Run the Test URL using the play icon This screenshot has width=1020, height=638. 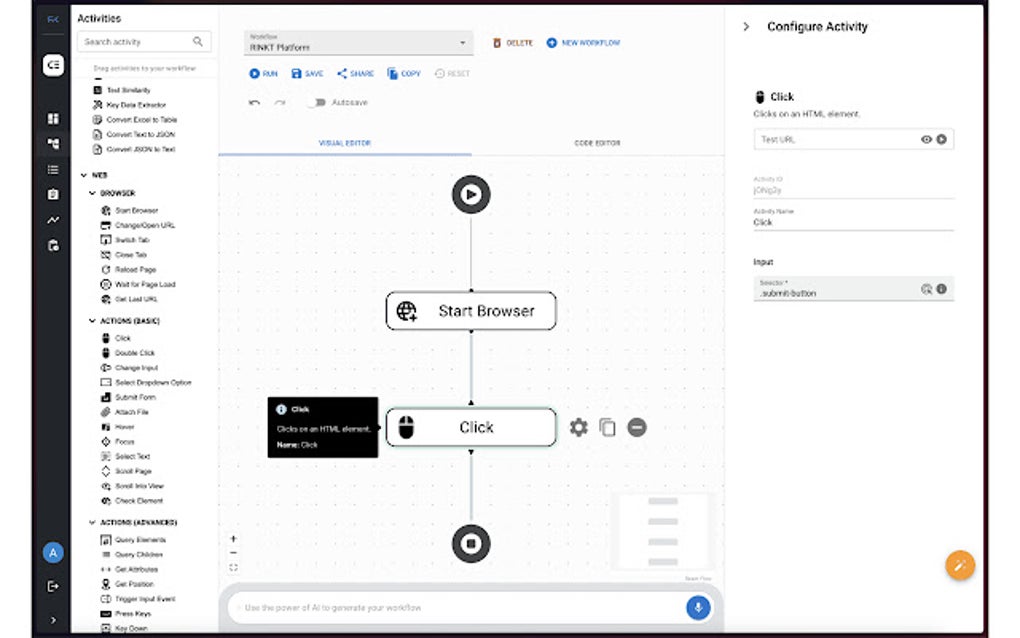(940, 139)
